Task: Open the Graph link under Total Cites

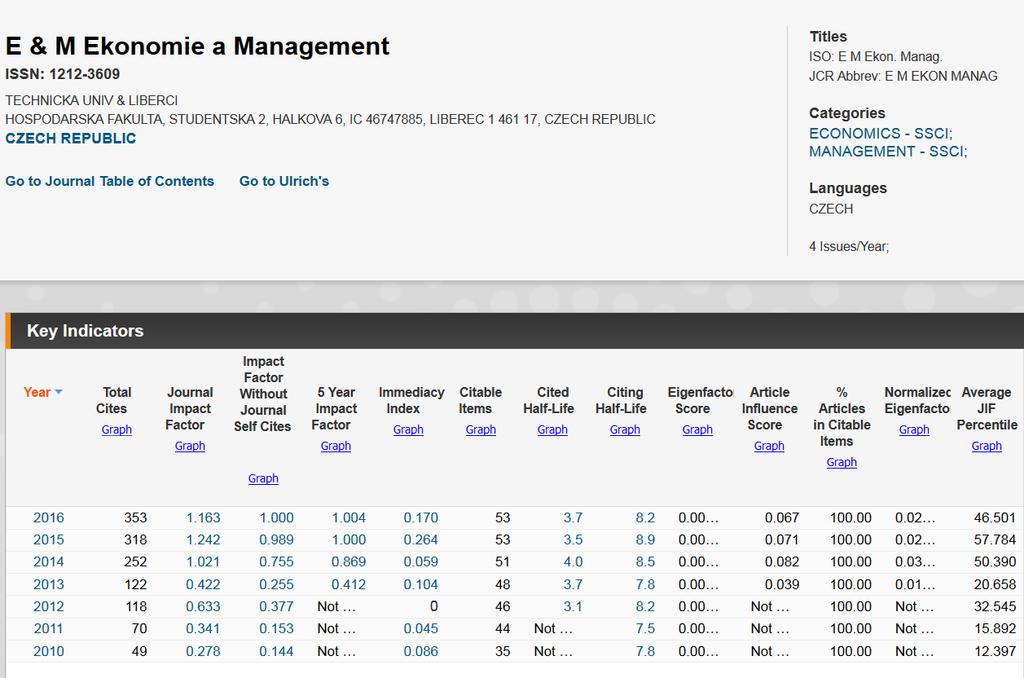Action: [x=117, y=429]
